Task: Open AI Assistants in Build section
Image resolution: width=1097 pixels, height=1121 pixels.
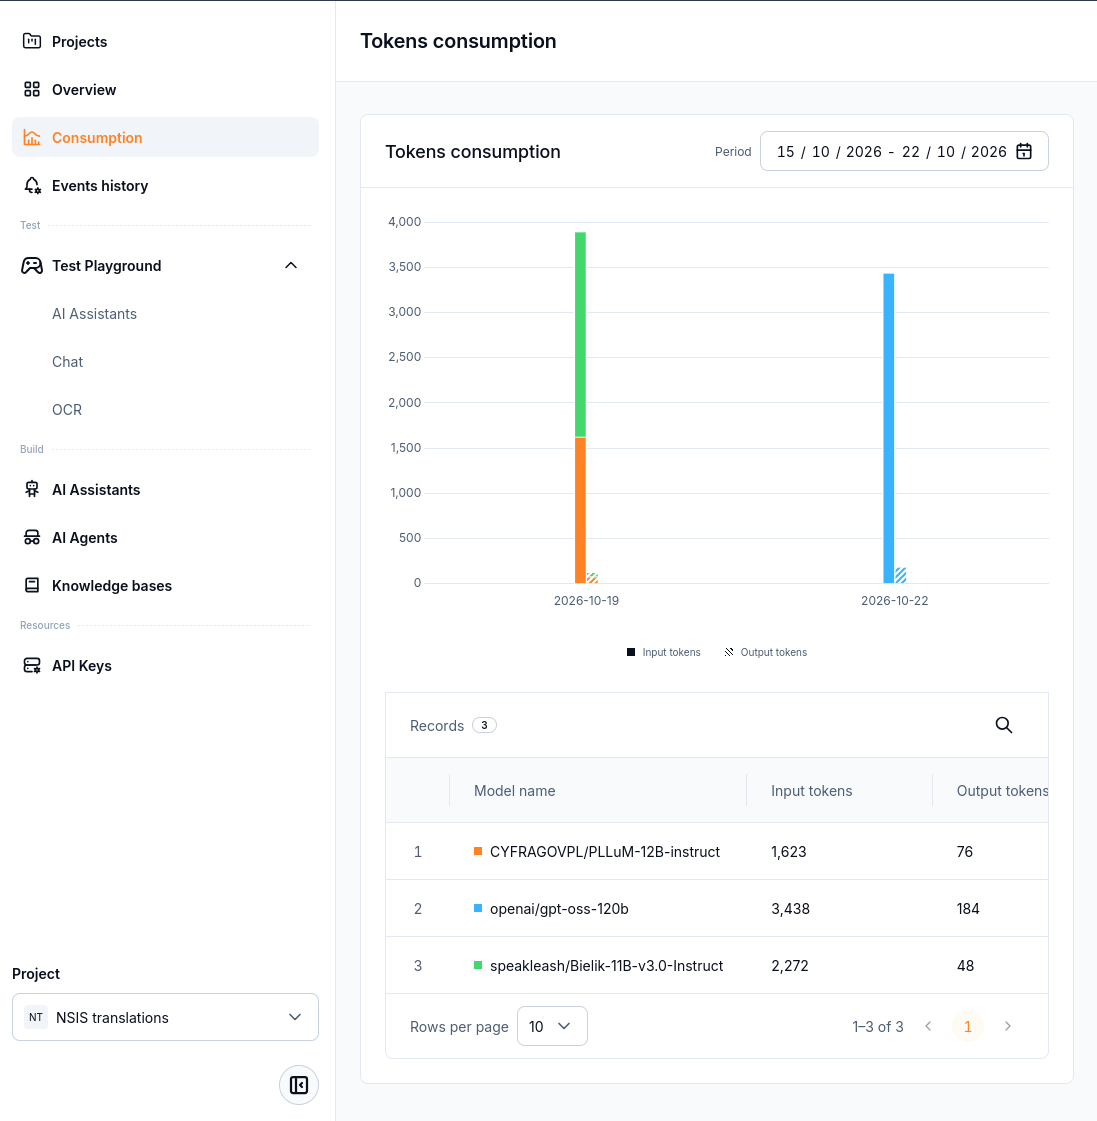Action: pos(165,490)
